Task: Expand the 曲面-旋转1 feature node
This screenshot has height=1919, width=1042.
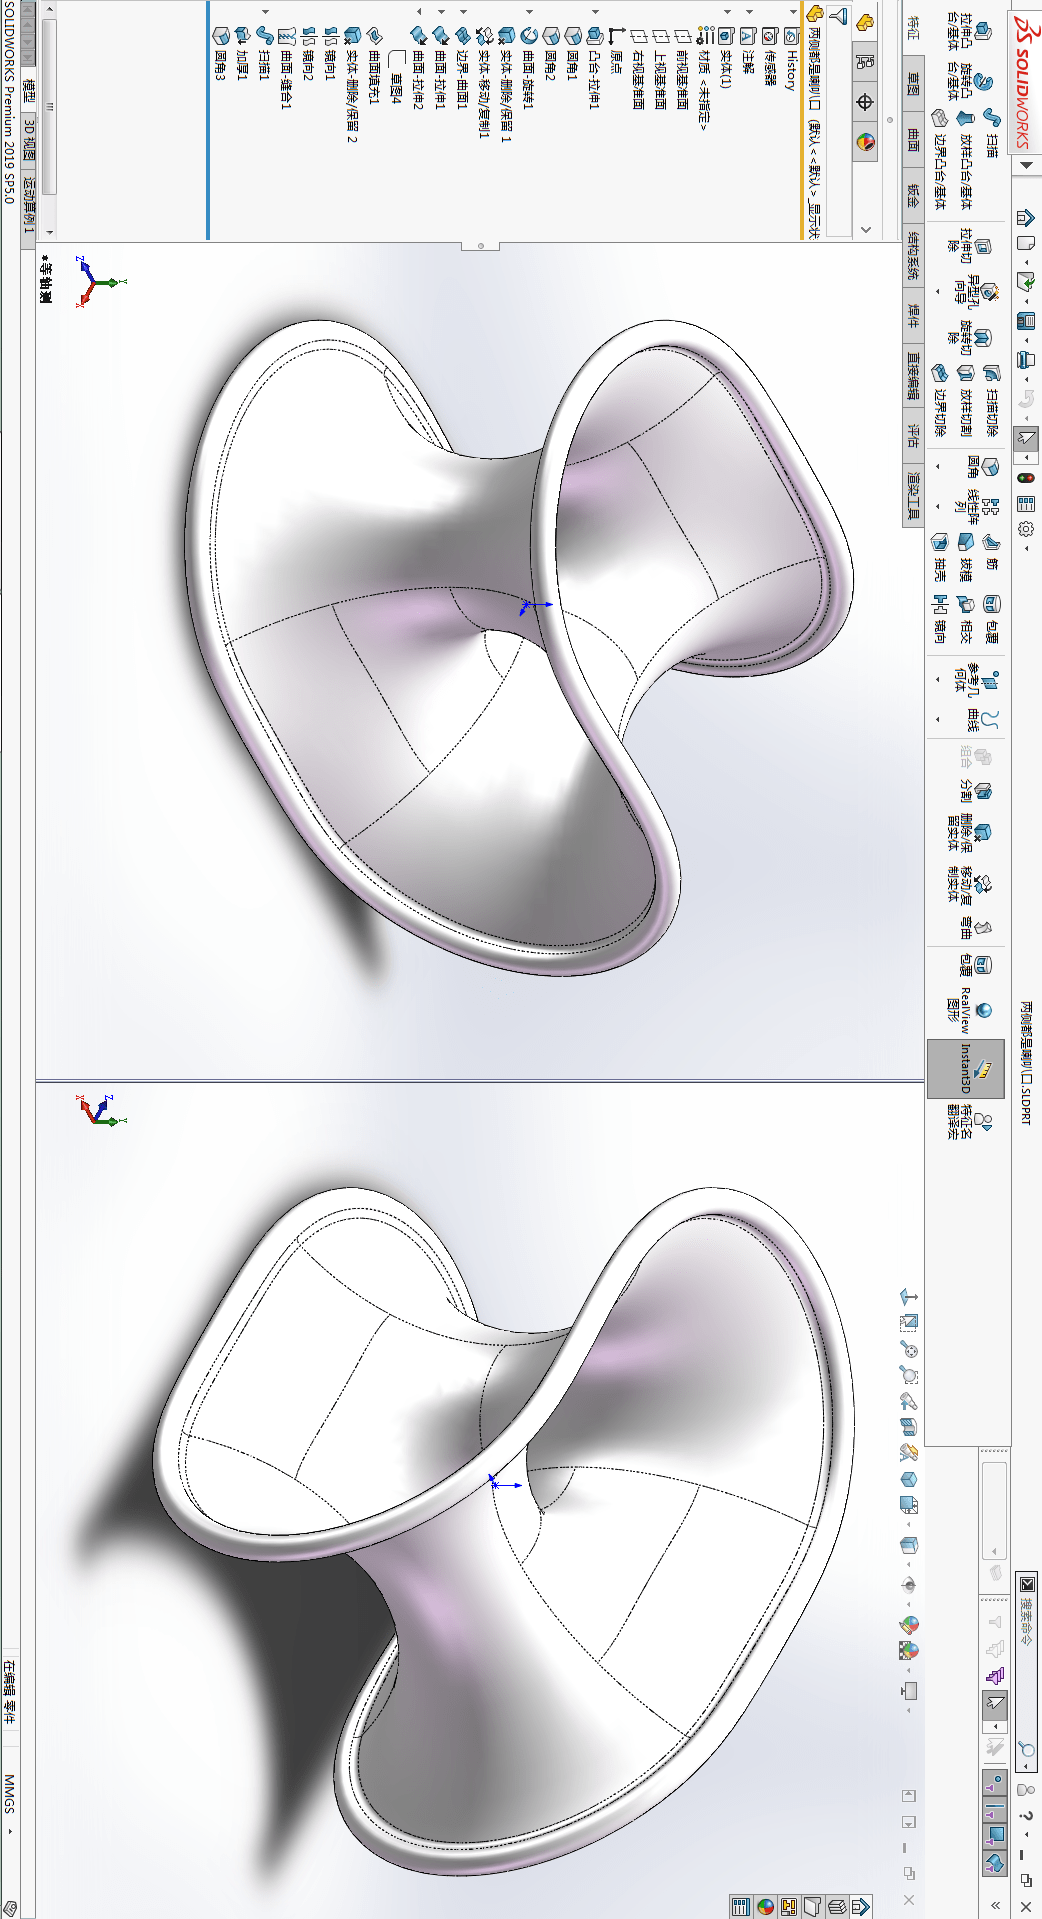Action: (x=529, y=11)
